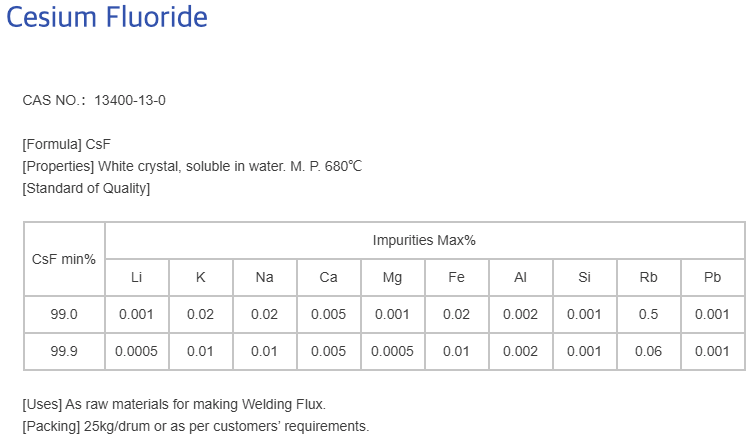
Task: Select the Impurities Max% header cell
Action: coord(425,240)
